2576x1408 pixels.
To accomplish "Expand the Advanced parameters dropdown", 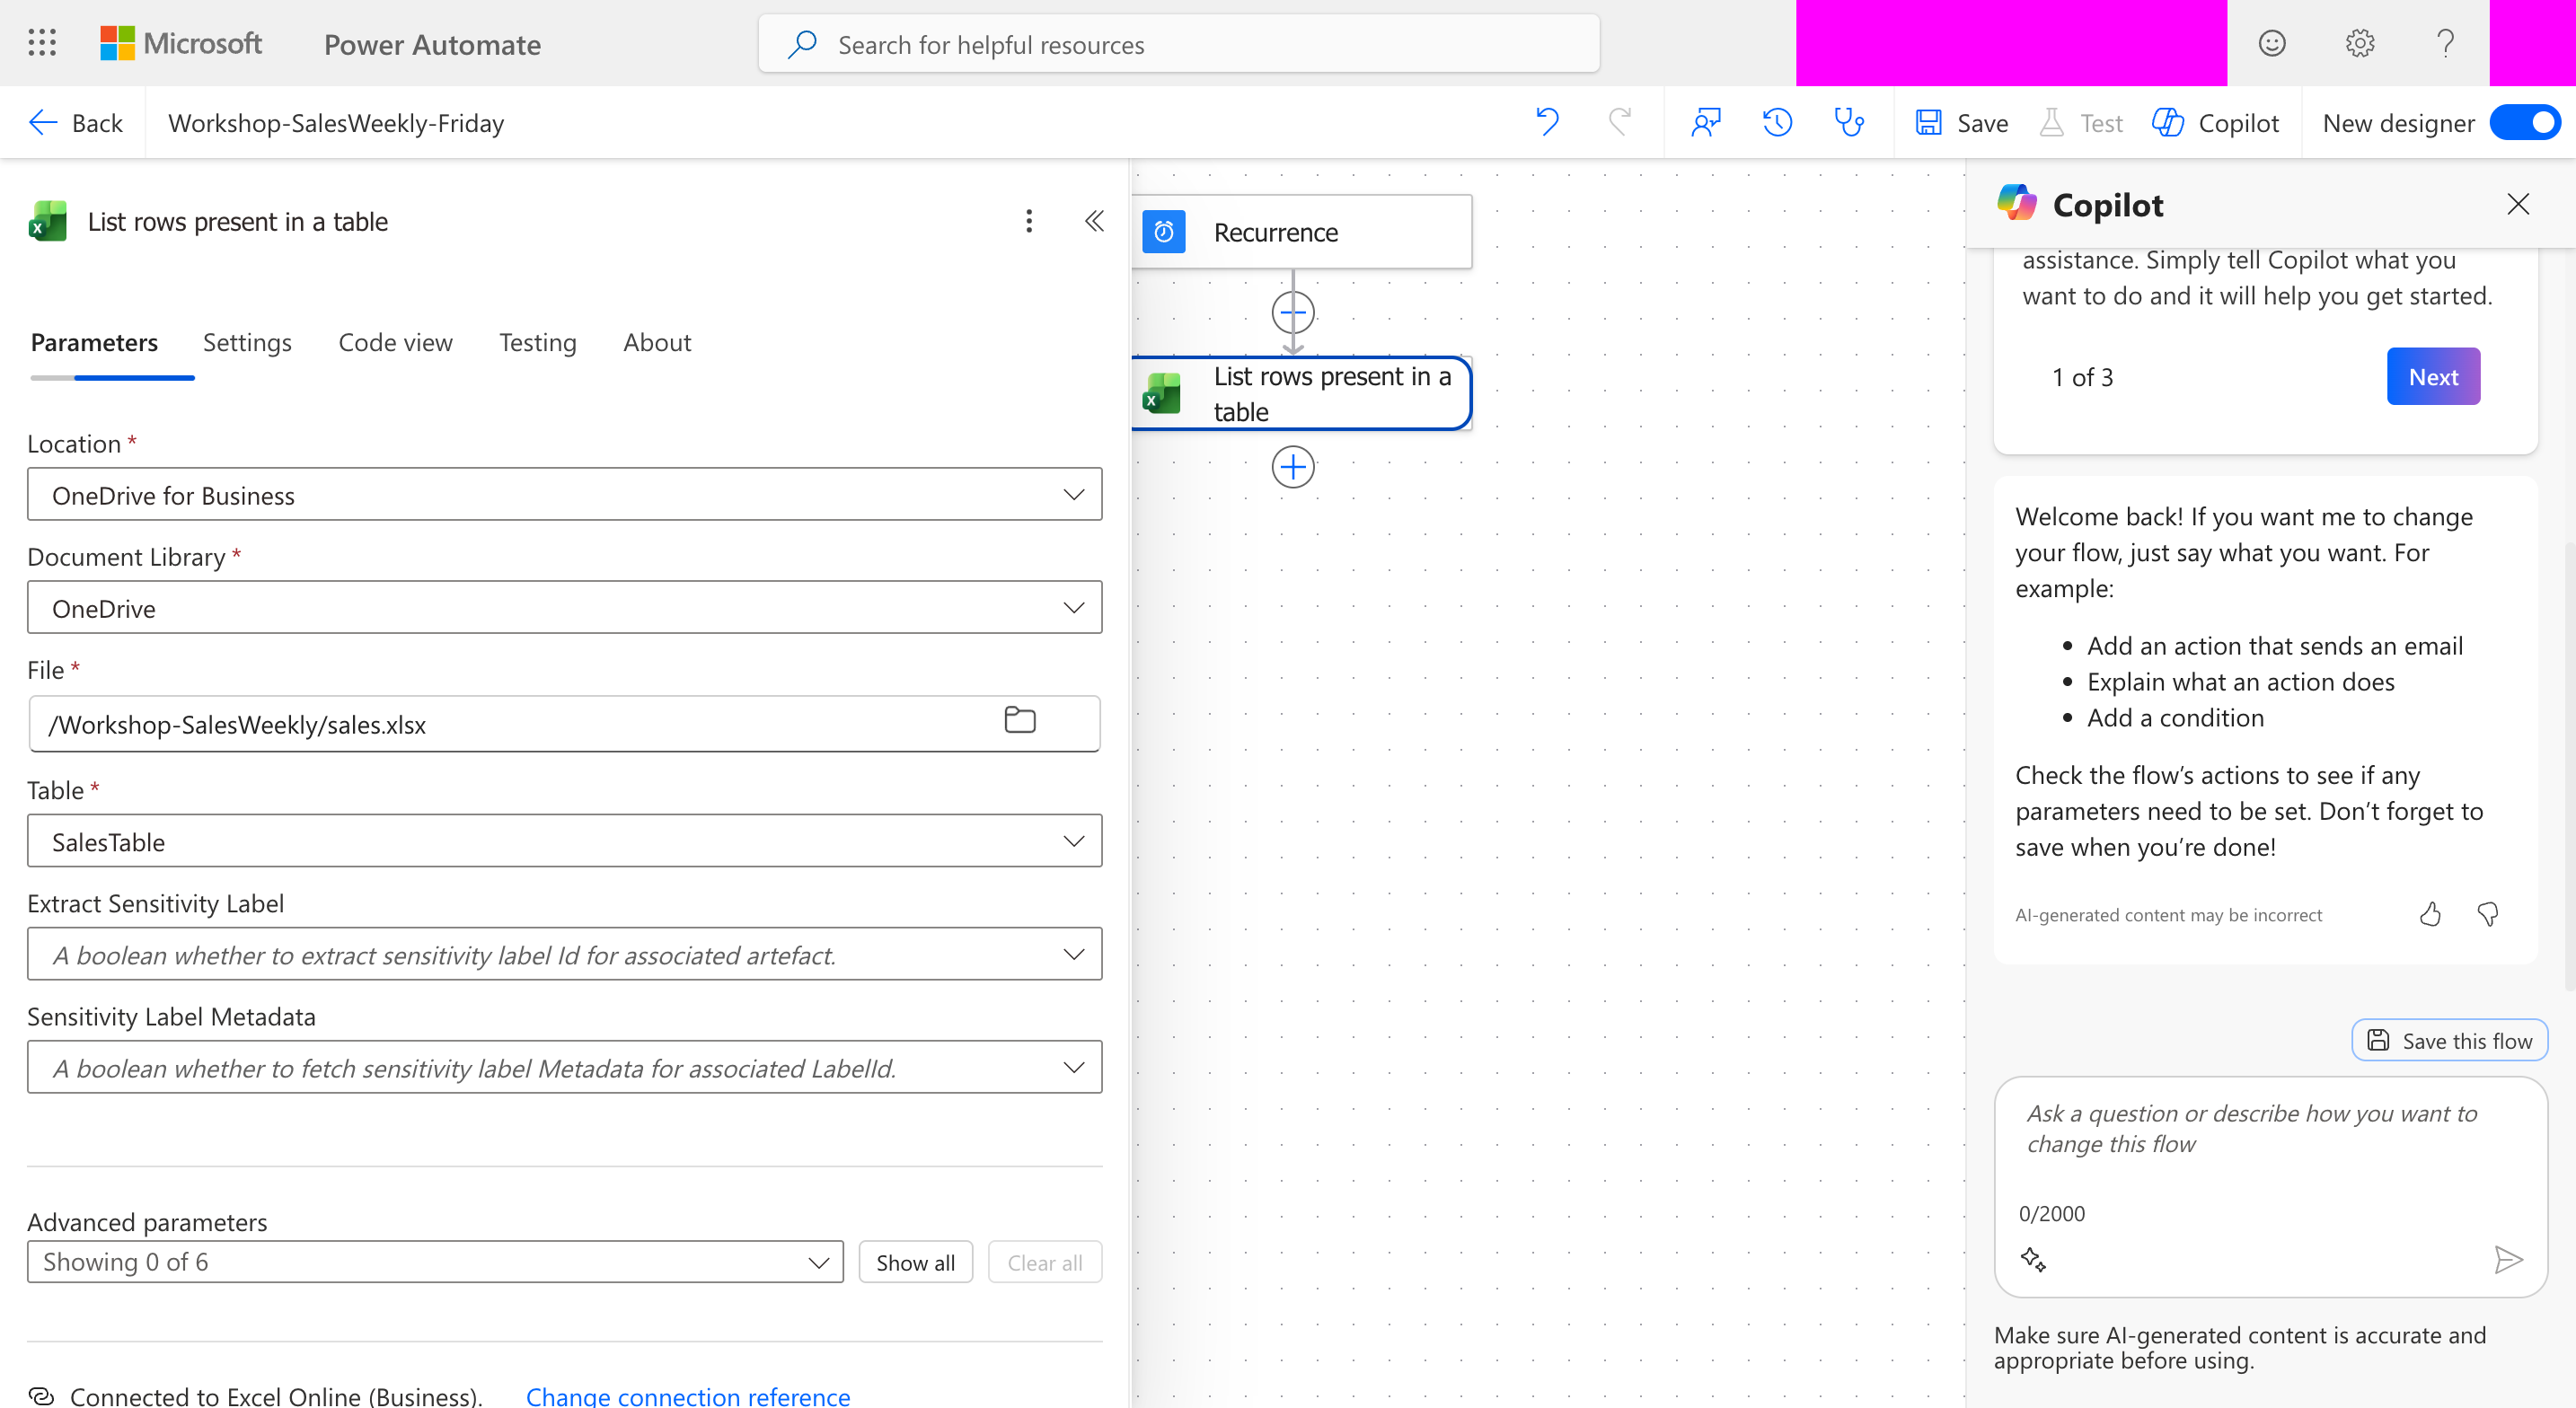I will [x=435, y=1262].
